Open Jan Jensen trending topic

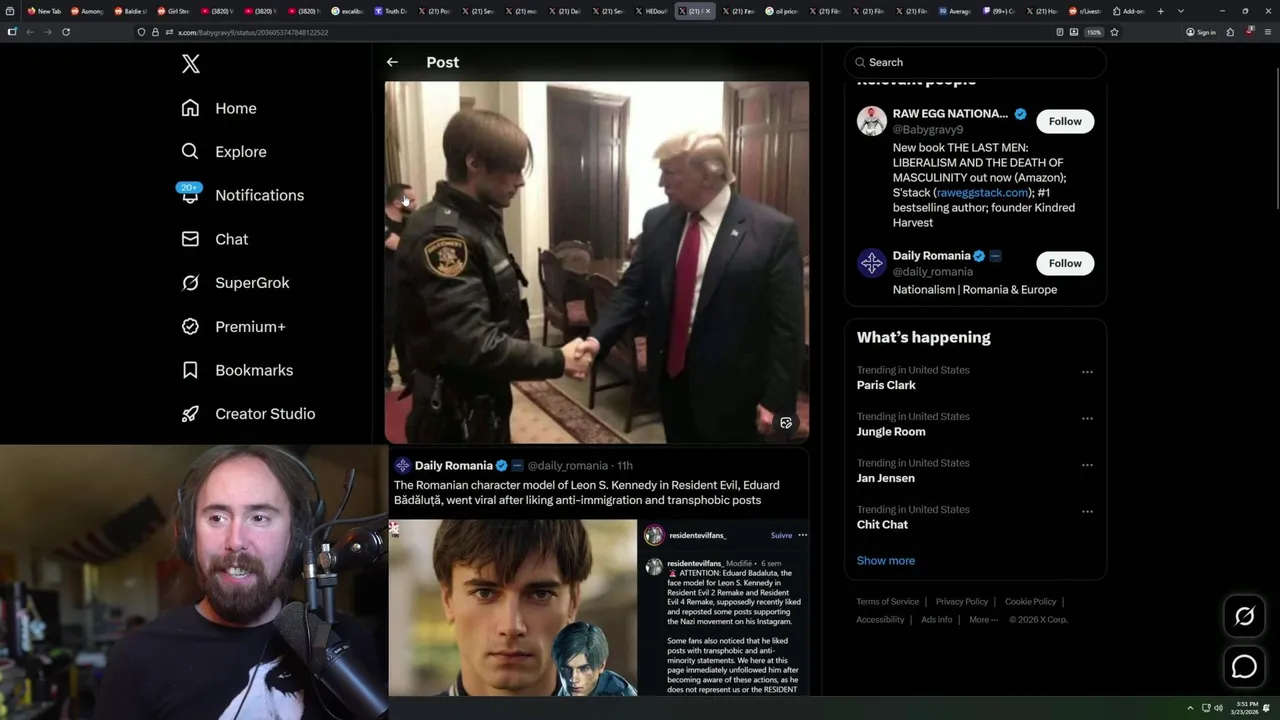click(x=886, y=478)
